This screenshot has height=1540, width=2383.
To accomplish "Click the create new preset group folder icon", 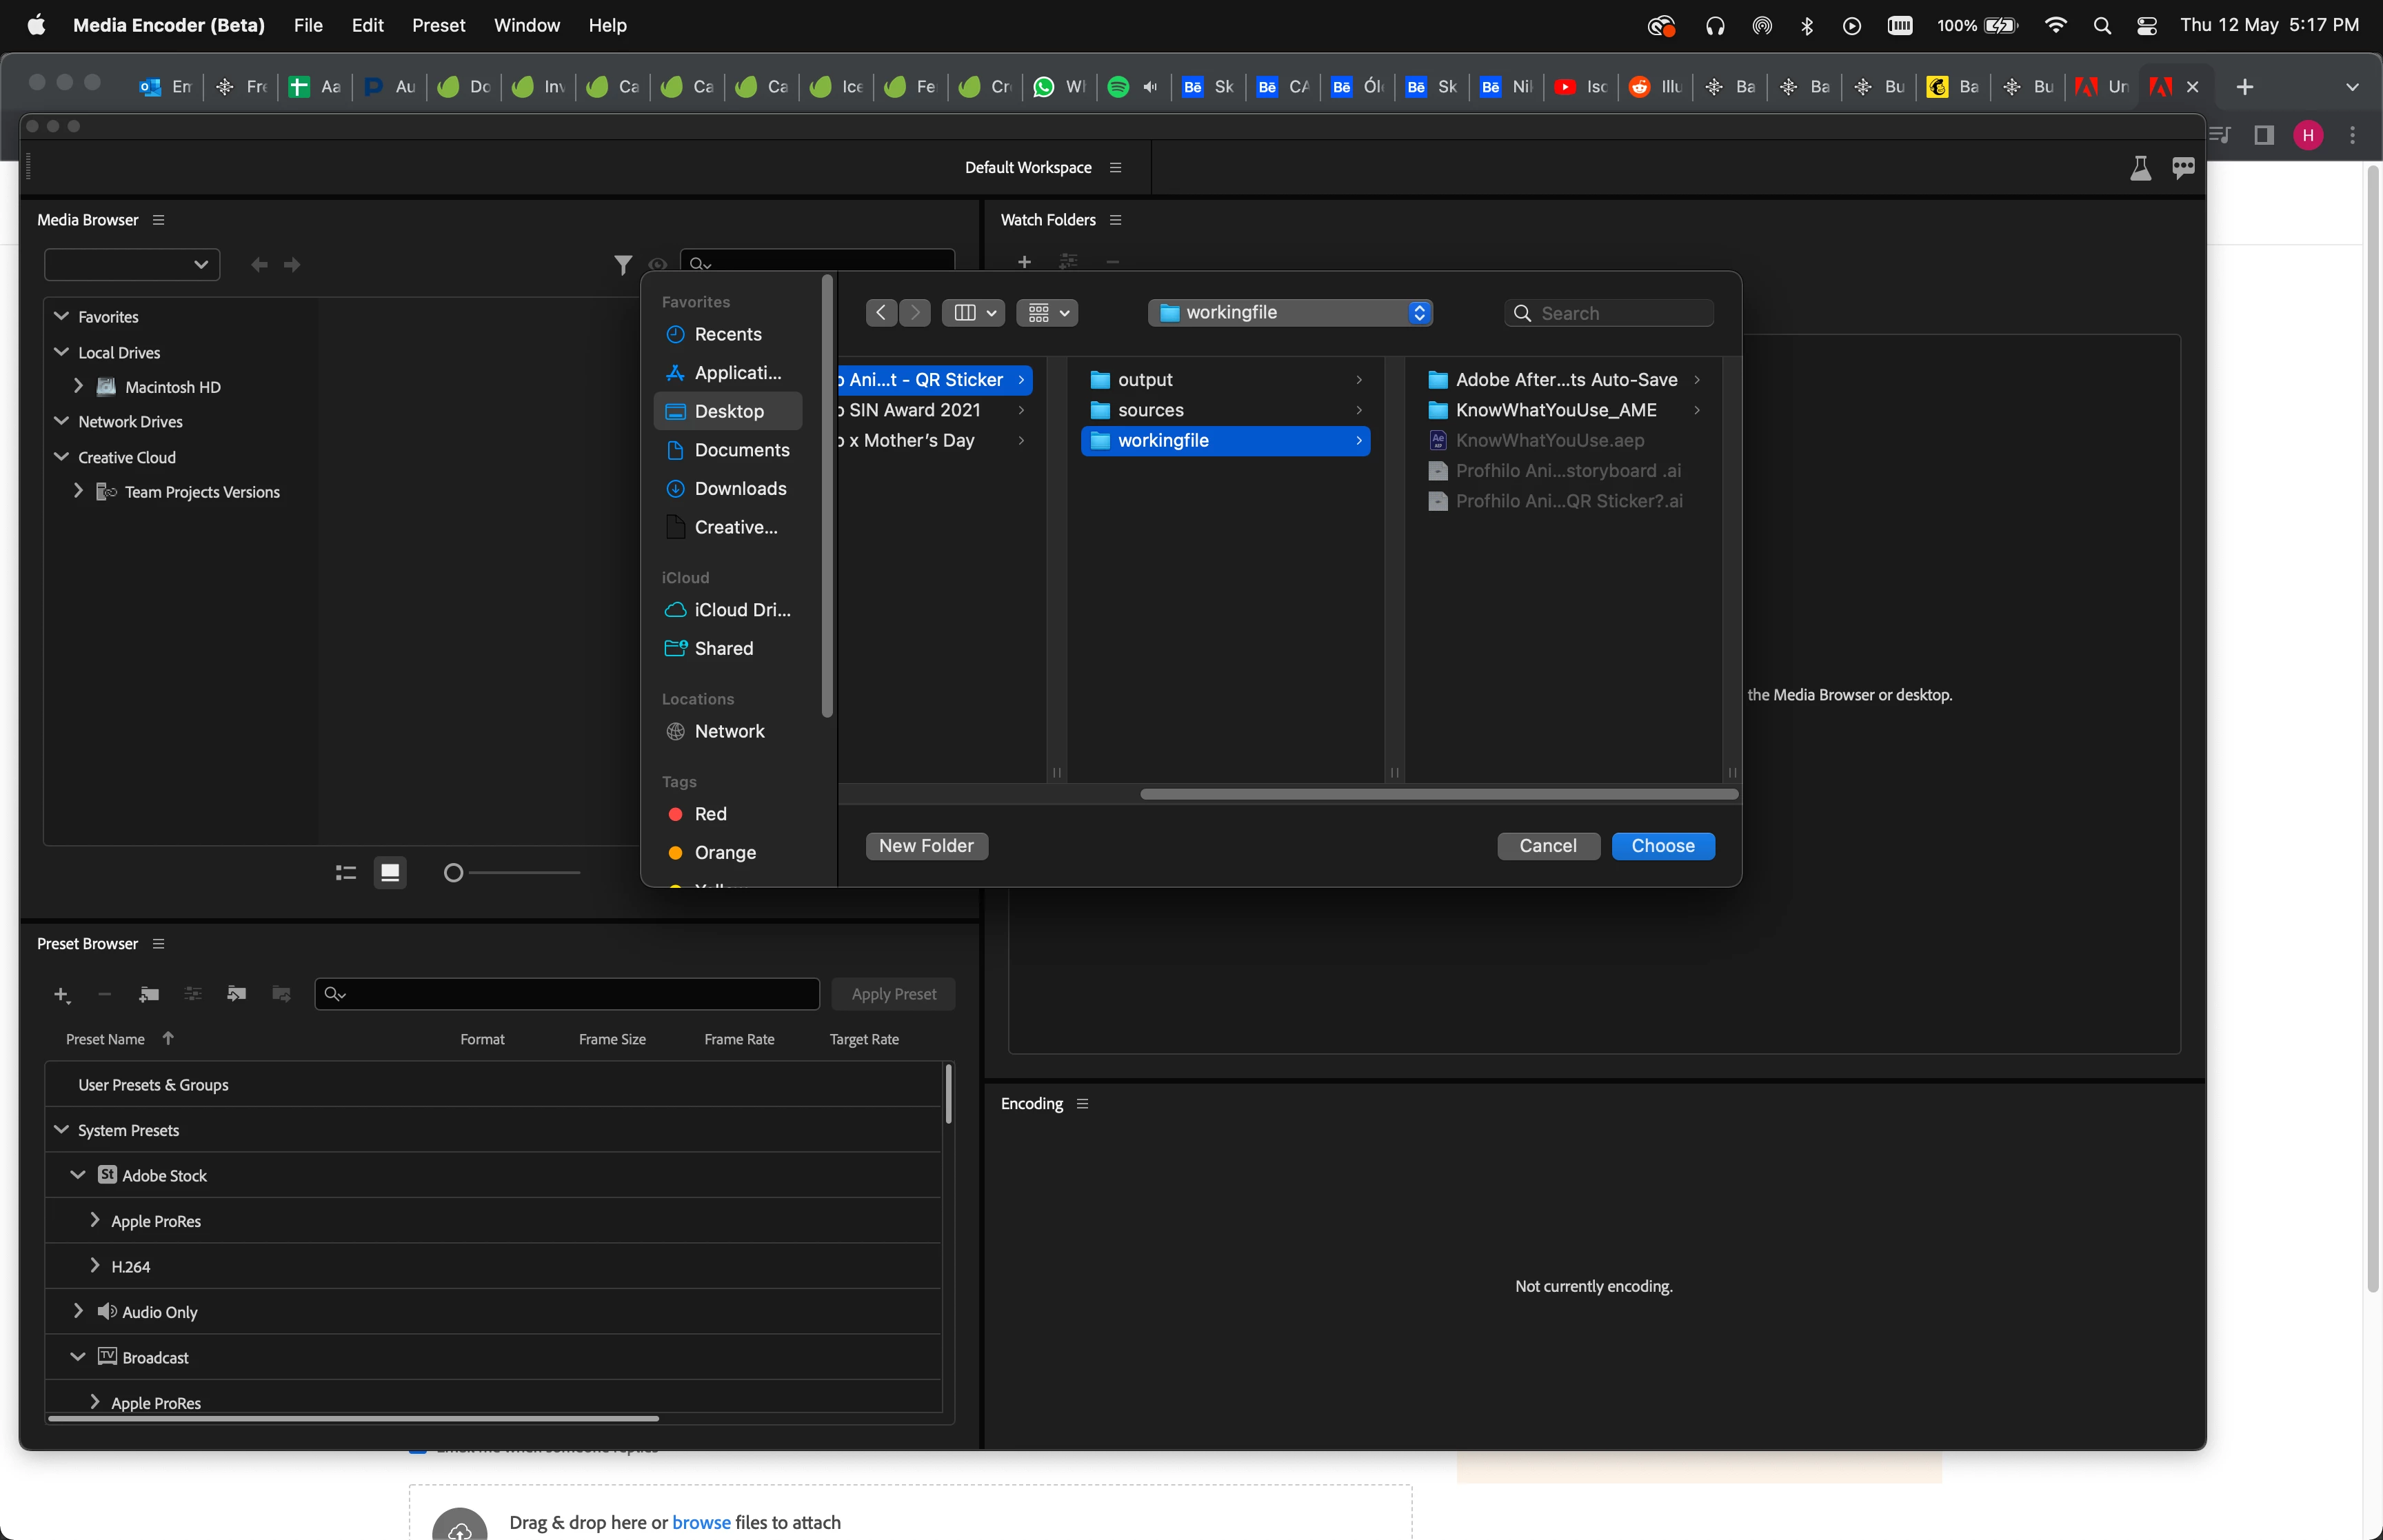I will coord(149,994).
